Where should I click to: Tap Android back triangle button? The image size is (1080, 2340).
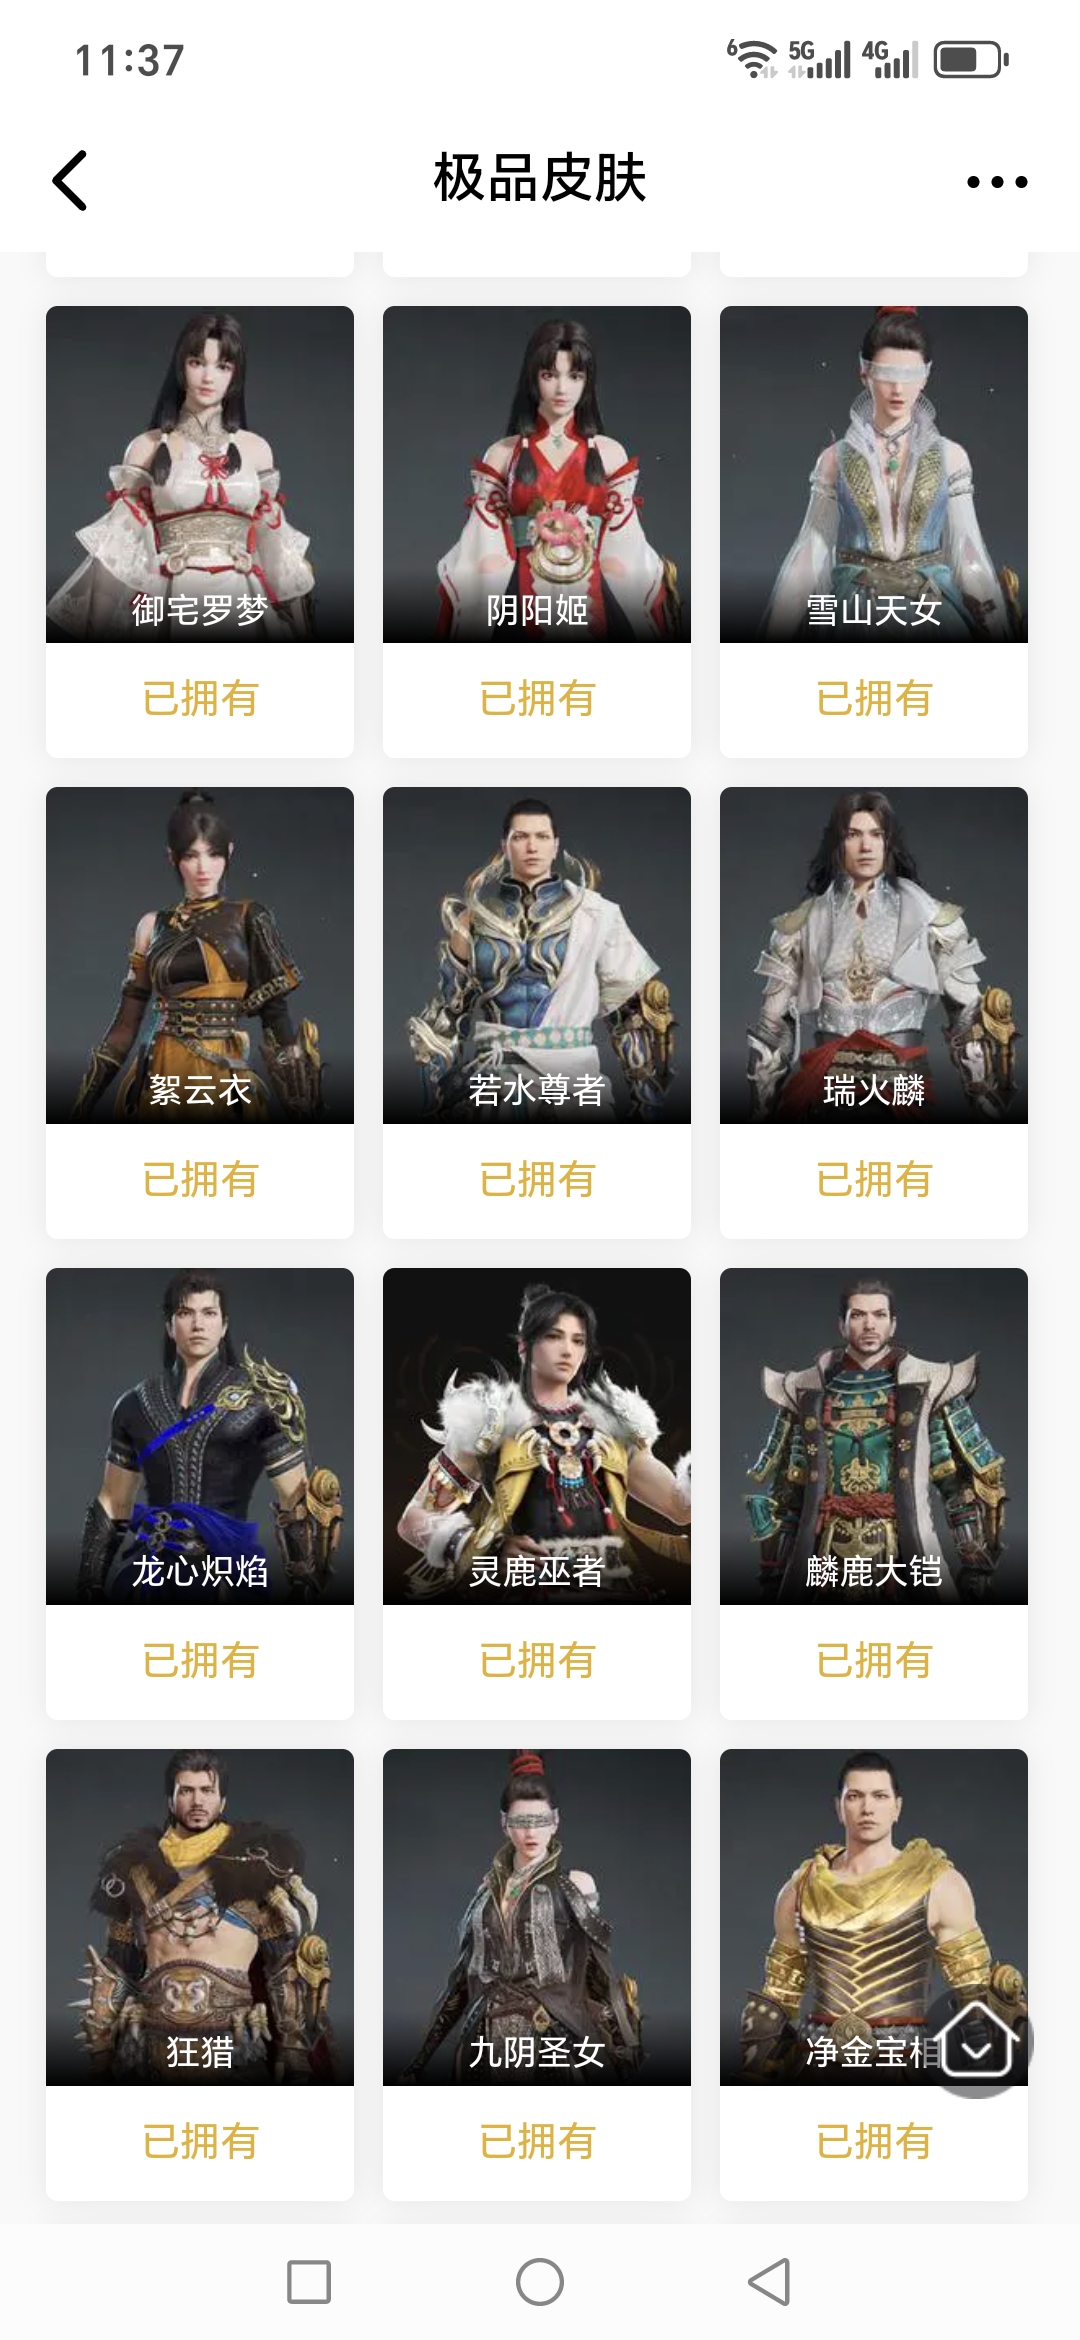pyautogui.click(x=770, y=2282)
